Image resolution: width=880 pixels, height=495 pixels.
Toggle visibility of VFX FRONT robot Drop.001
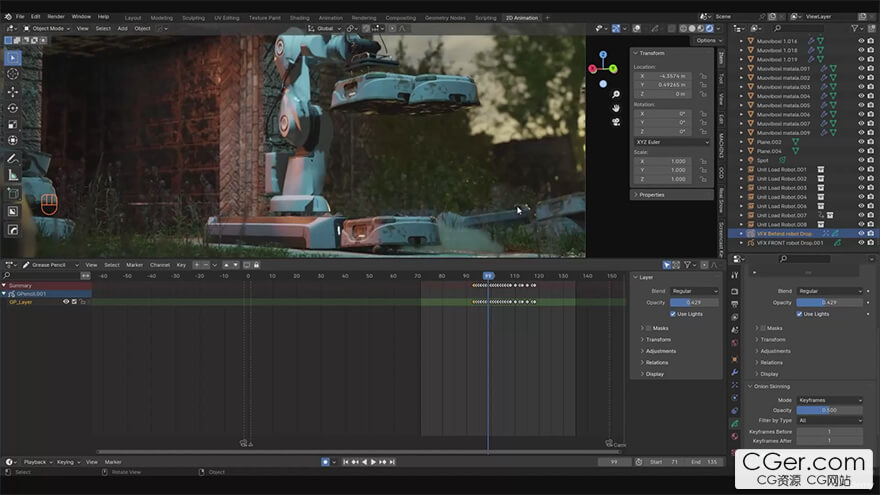click(x=861, y=243)
